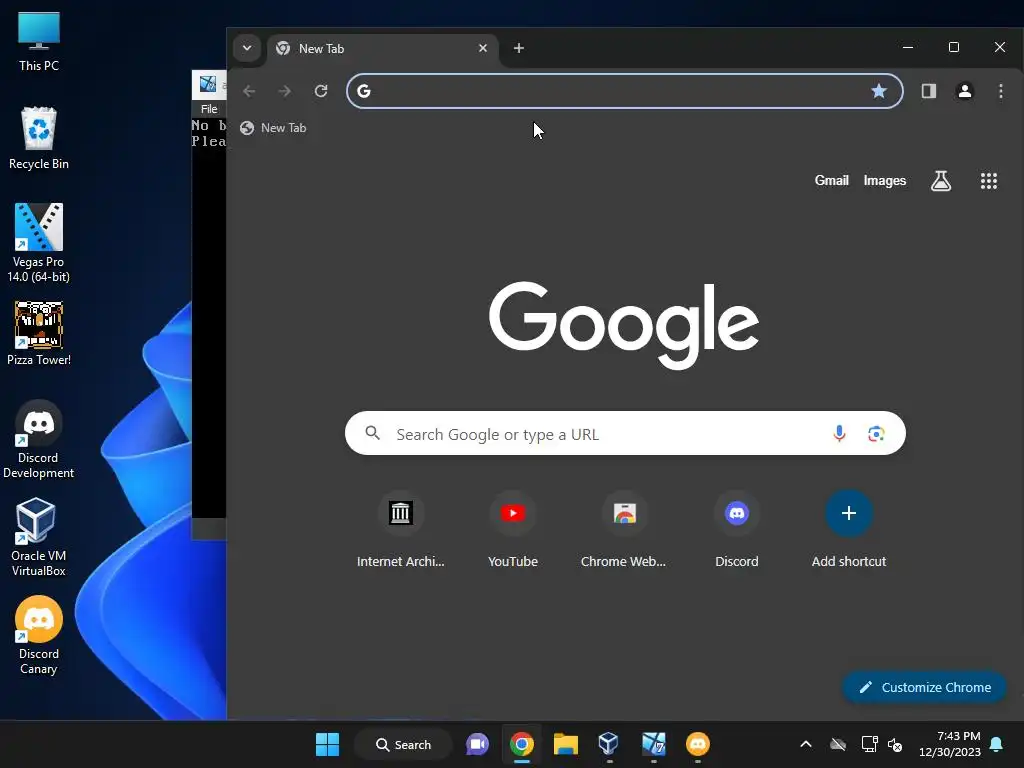The height and width of the screenshot is (768, 1024).
Task: Click the magnifier icon in search box
Action: pyautogui.click(x=372, y=432)
